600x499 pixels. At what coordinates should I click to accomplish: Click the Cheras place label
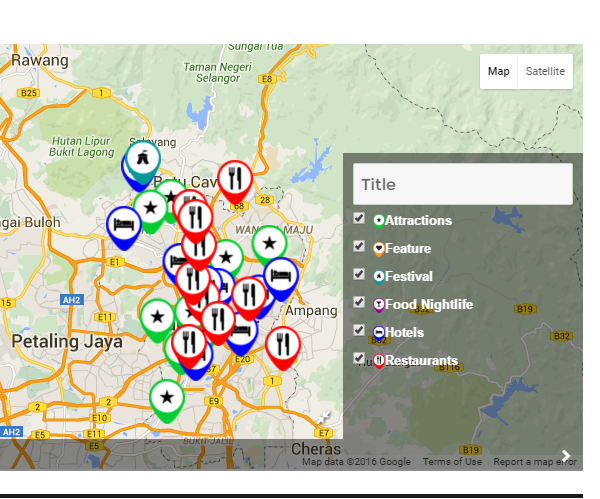point(316,449)
